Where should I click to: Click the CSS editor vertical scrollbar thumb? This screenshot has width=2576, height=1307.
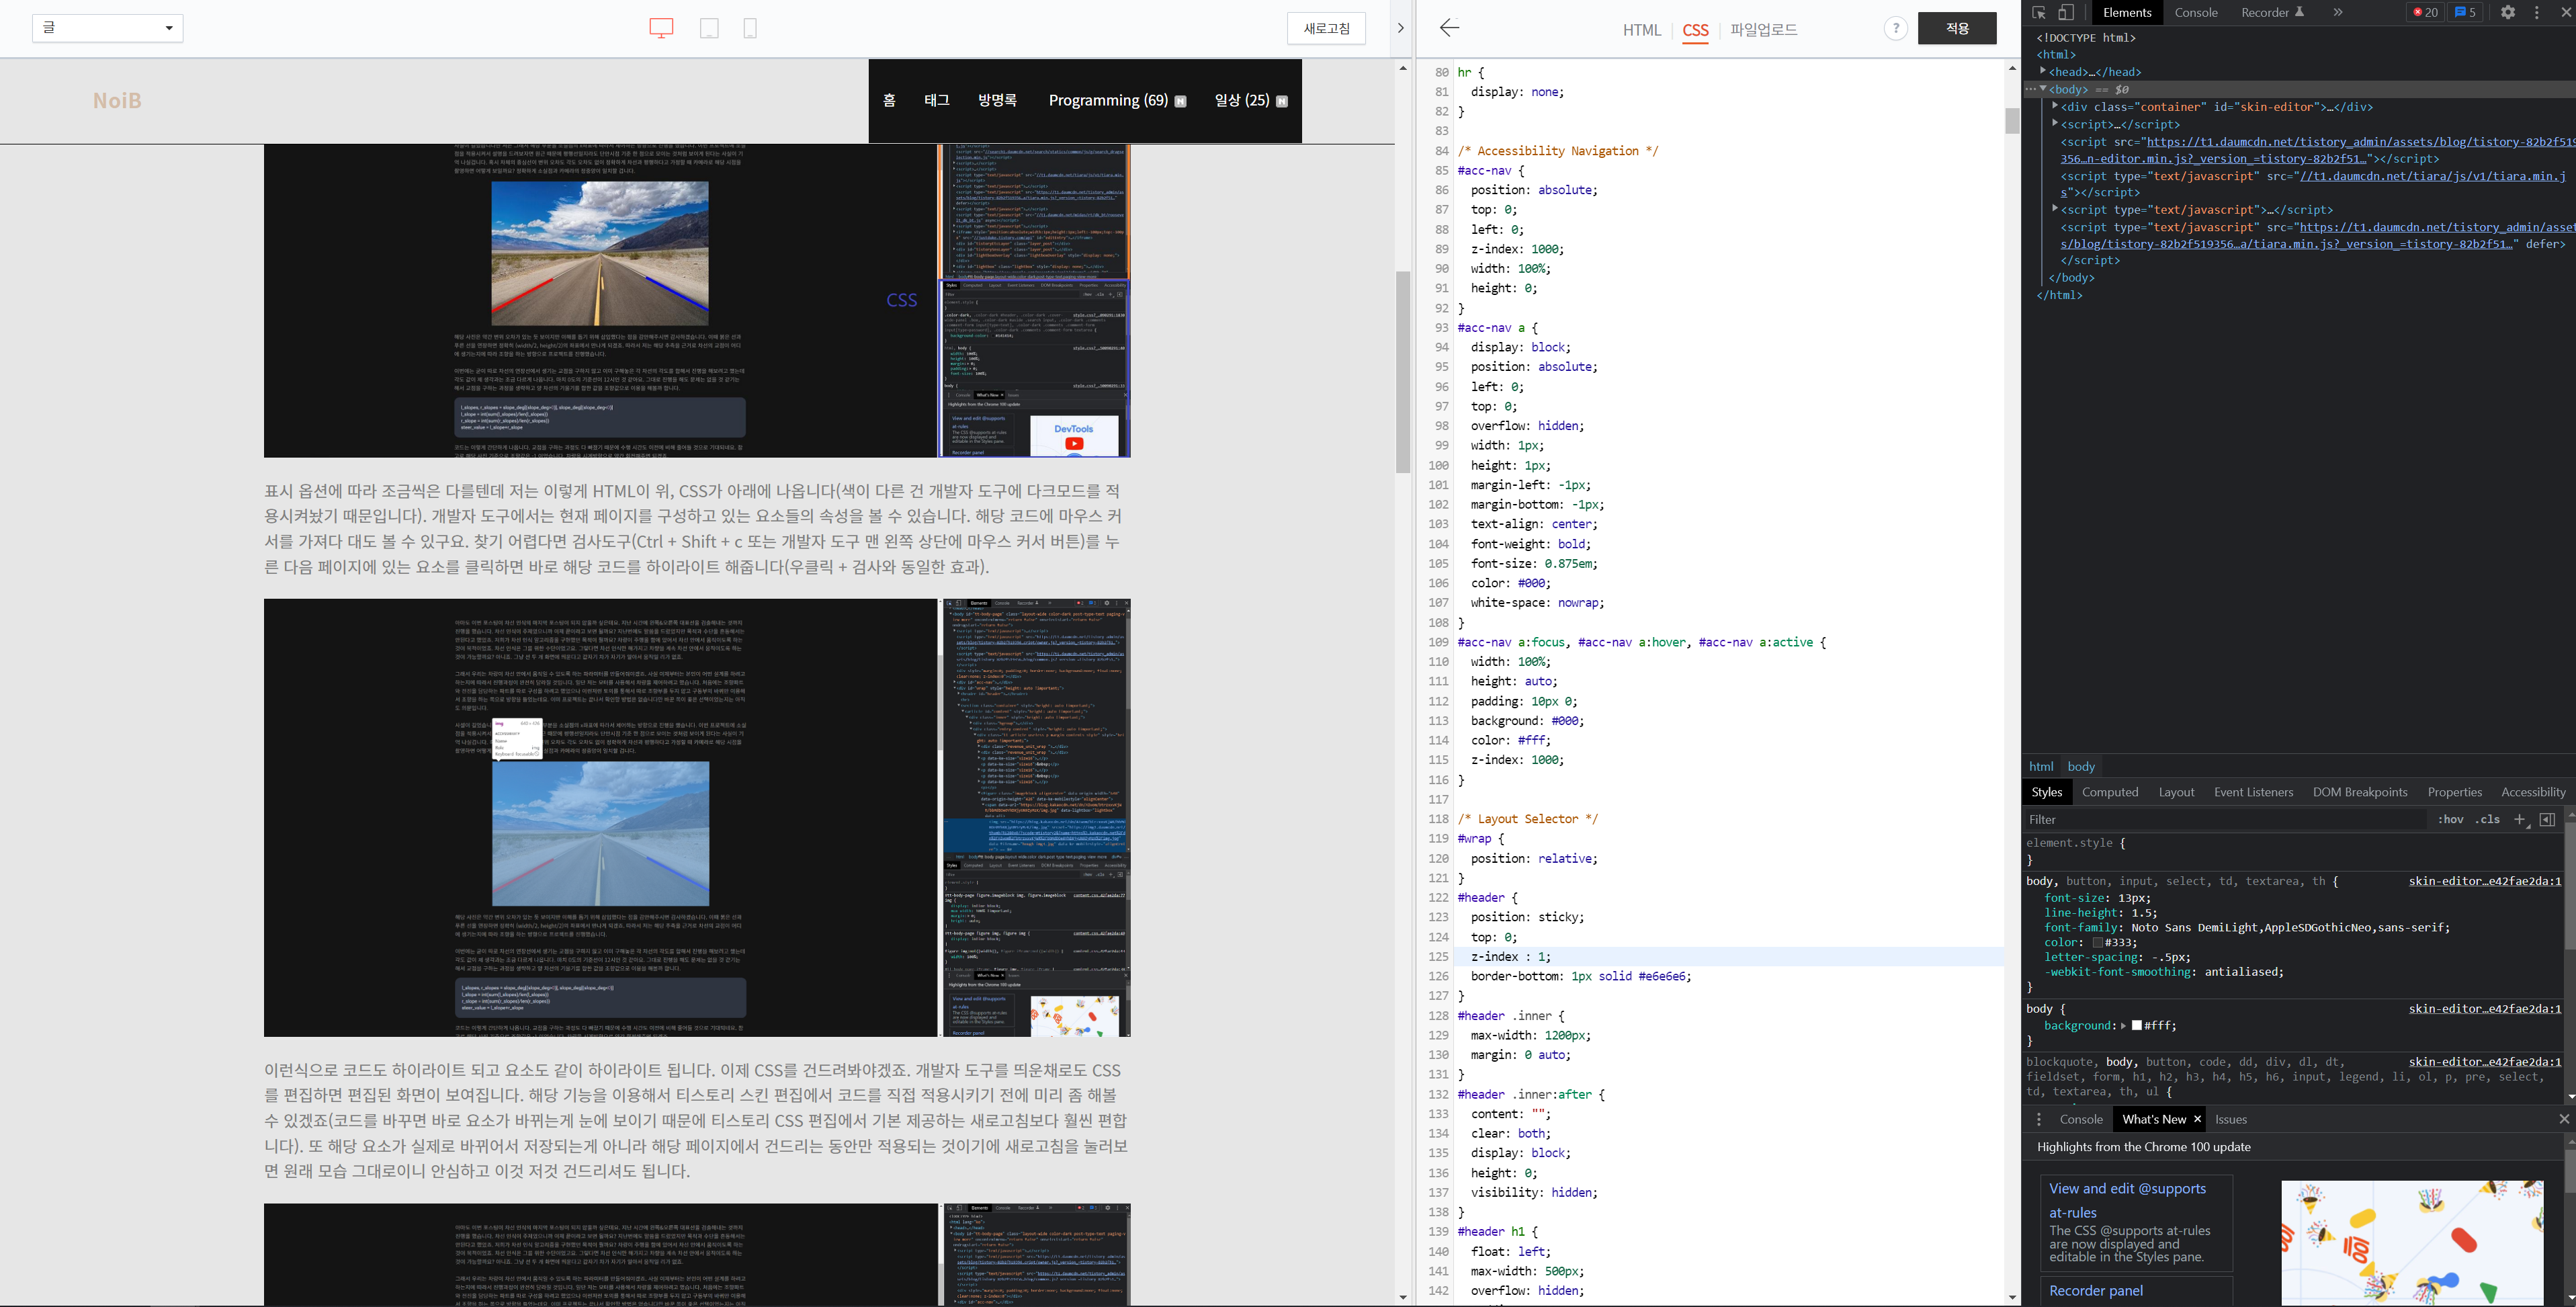[2012, 121]
